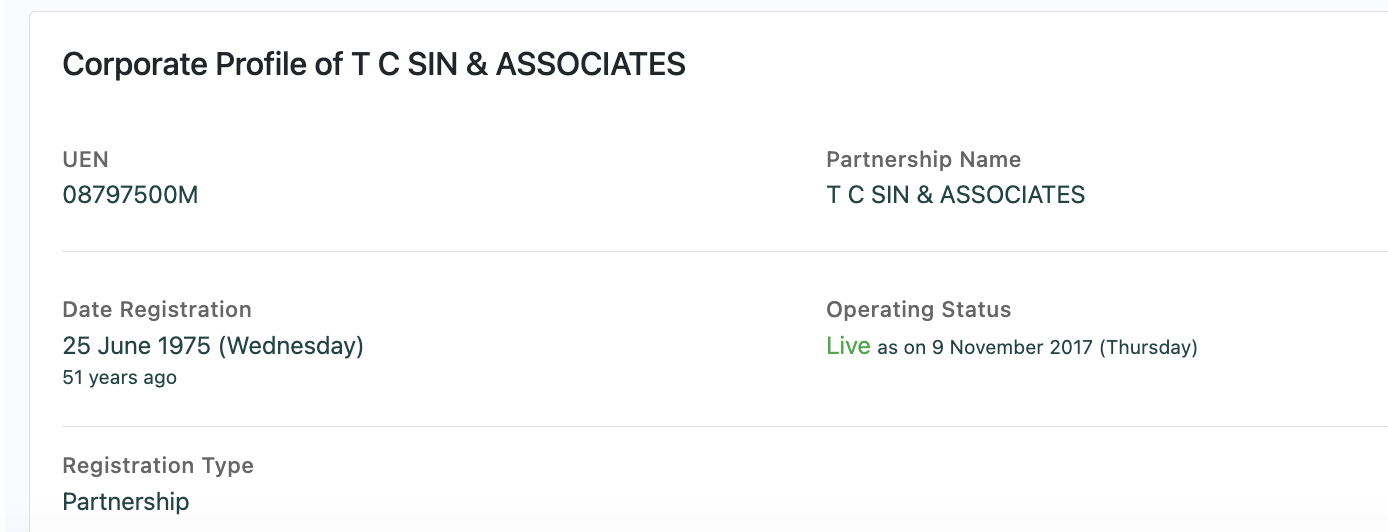This screenshot has height=532, width=1388.
Task: Click the name value under Partnership Name
Action: pyautogui.click(x=955, y=195)
